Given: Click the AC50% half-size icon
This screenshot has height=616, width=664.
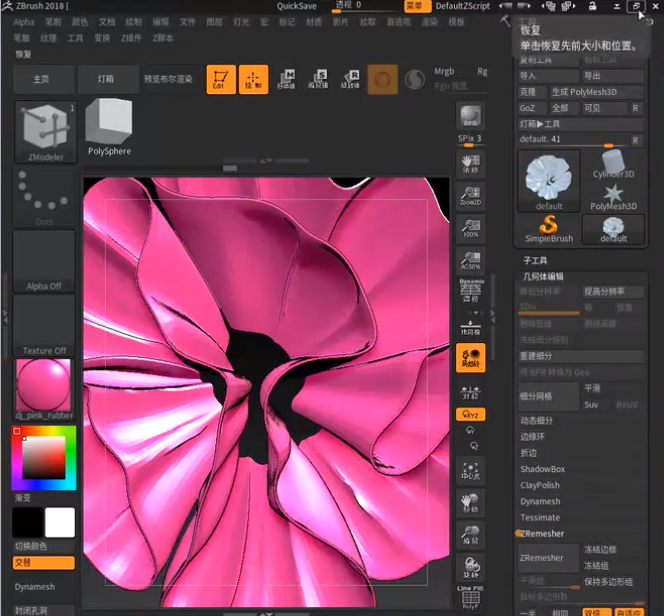Looking at the screenshot, I should (x=470, y=261).
